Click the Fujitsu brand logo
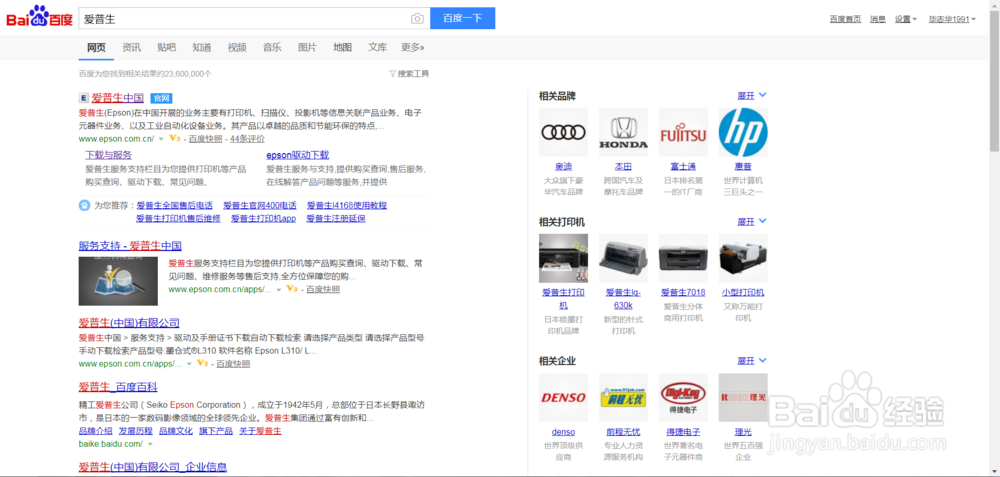1000x477 pixels. pos(683,132)
